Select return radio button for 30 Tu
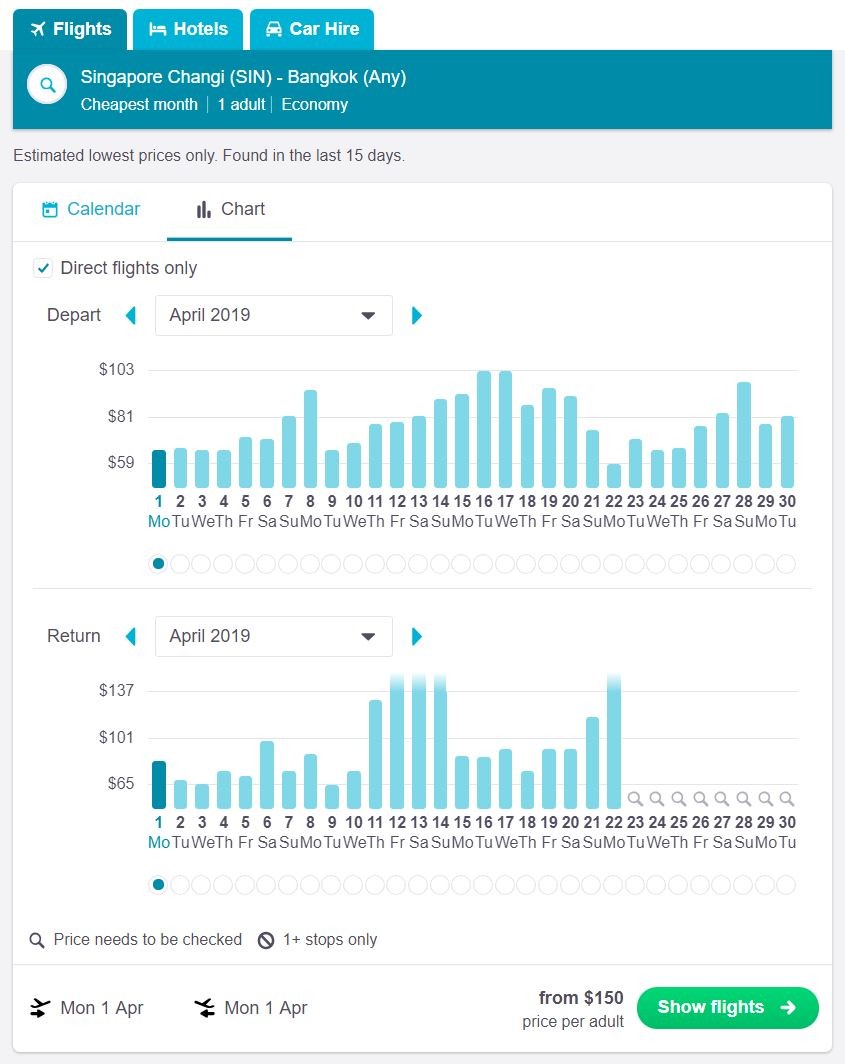The height and width of the screenshot is (1064, 845). coord(786,885)
